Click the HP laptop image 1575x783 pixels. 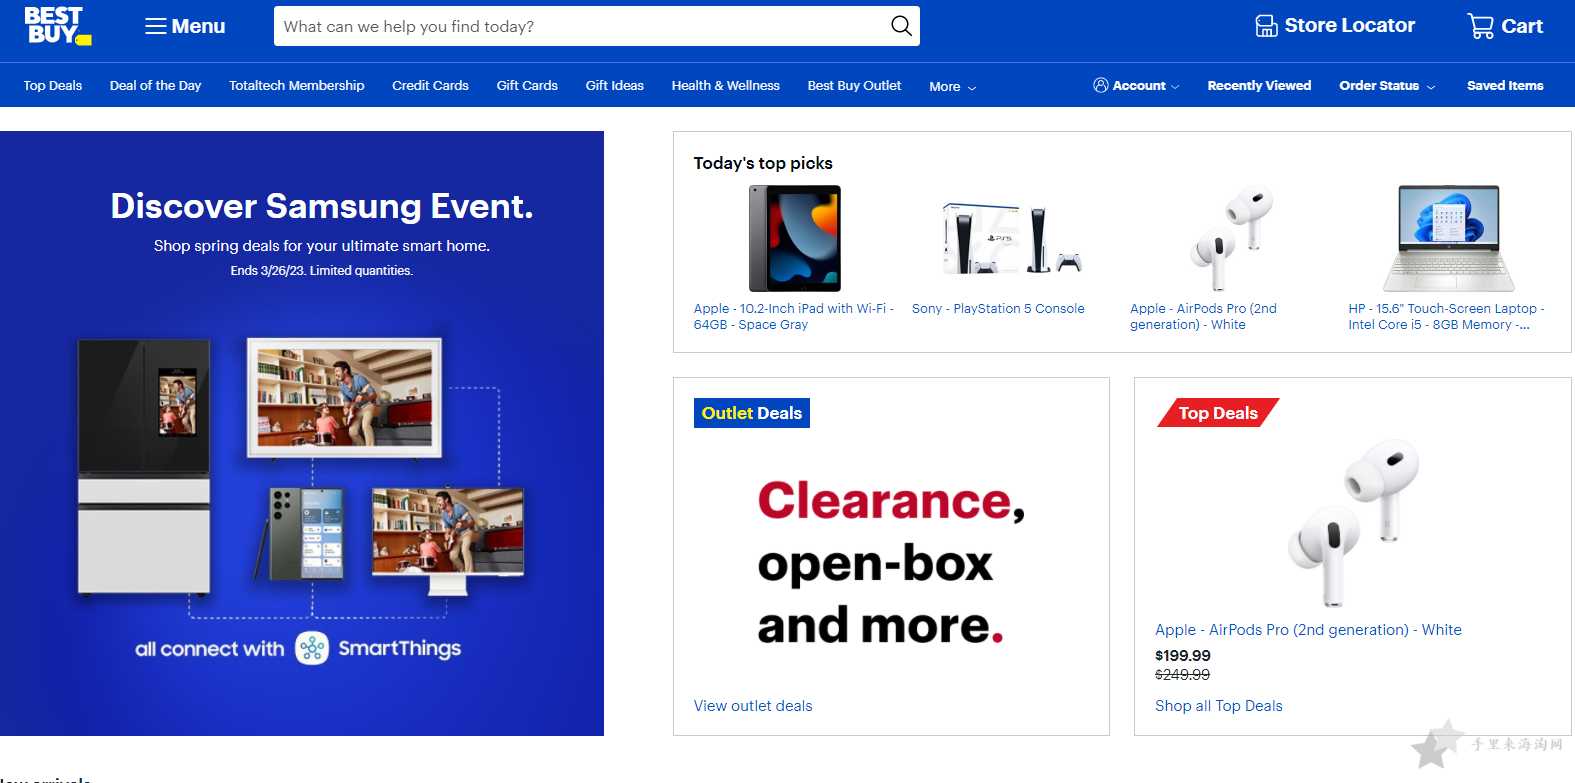(x=1449, y=238)
